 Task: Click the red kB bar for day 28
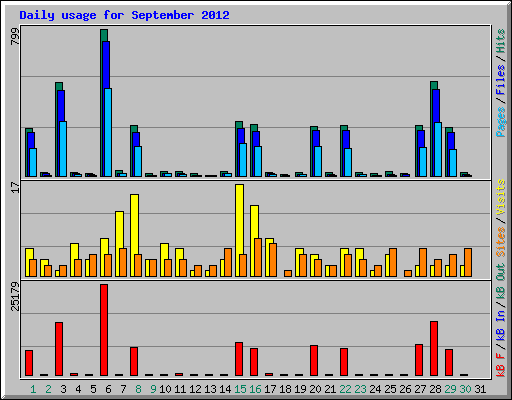(x=434, y=349)
